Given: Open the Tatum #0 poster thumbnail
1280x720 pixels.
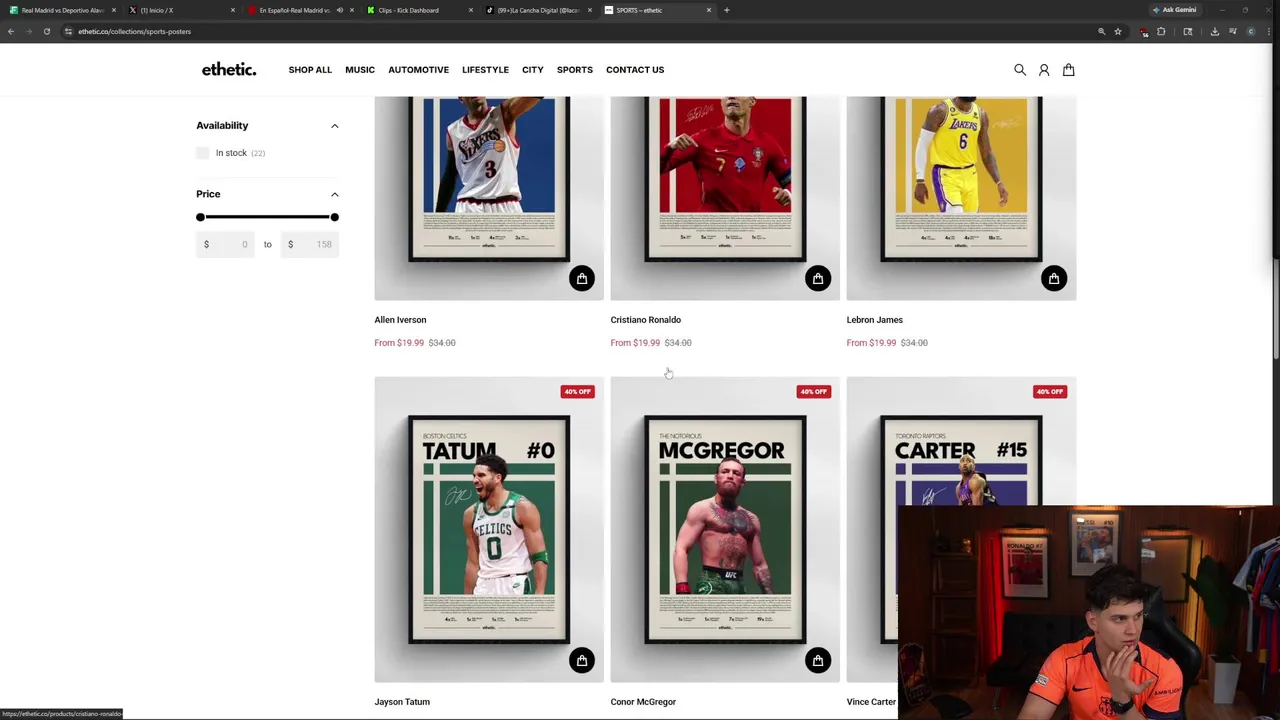Looking at the screenshot, I should click(x=489, y=530).
